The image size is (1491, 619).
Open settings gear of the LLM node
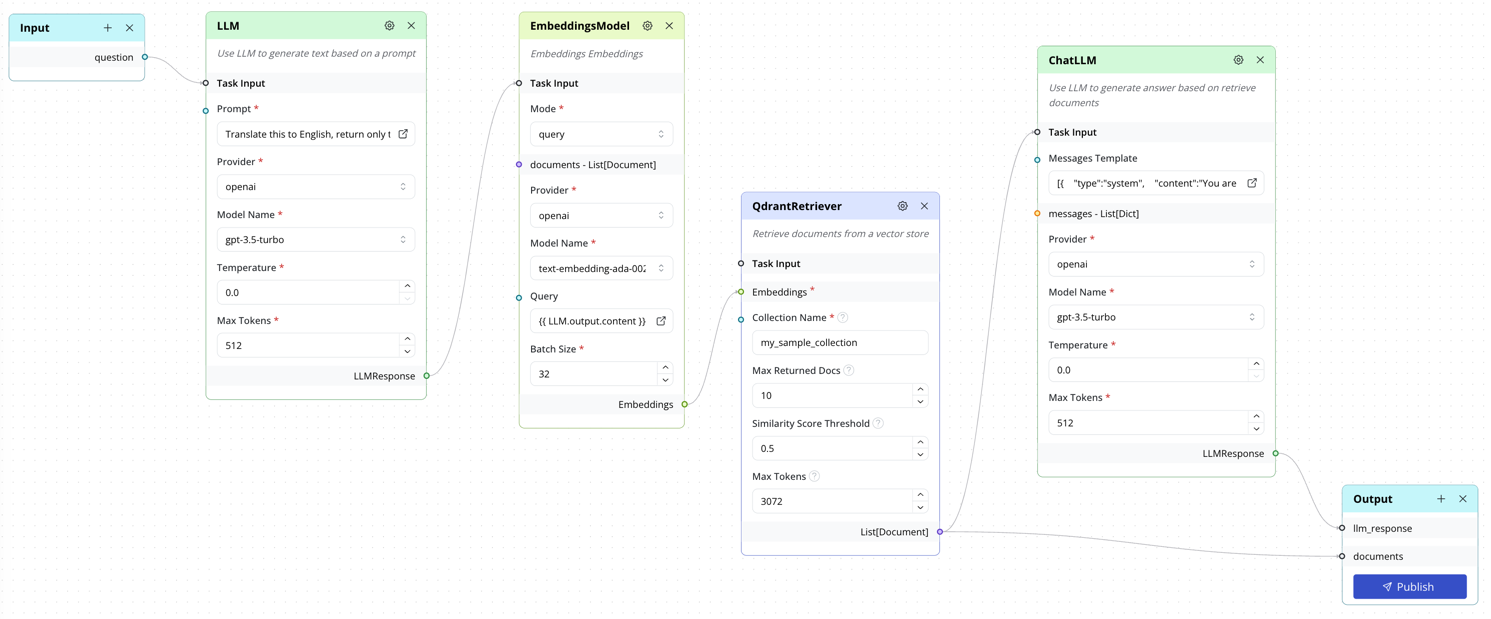(389, 26)
